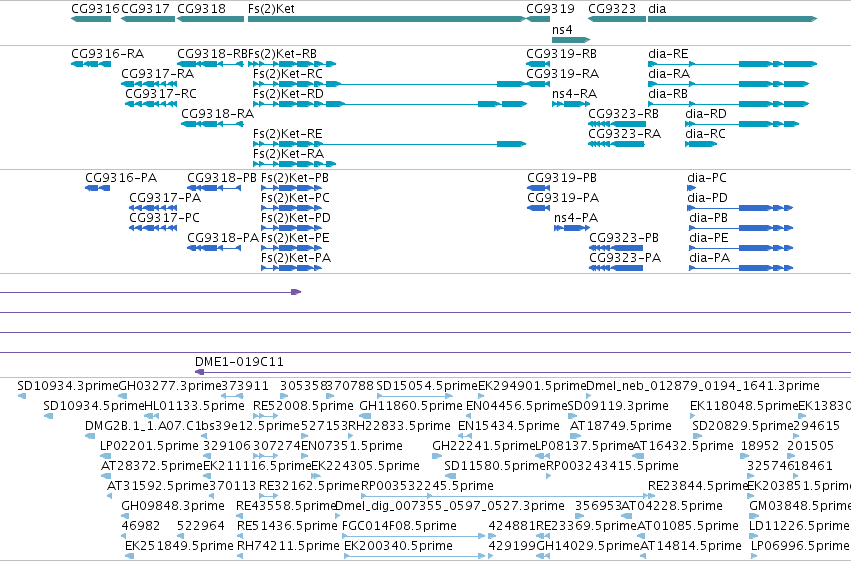Select the dia-PC protein label
The height and width of the screenshot is (561, 851).
coord(707,178)
